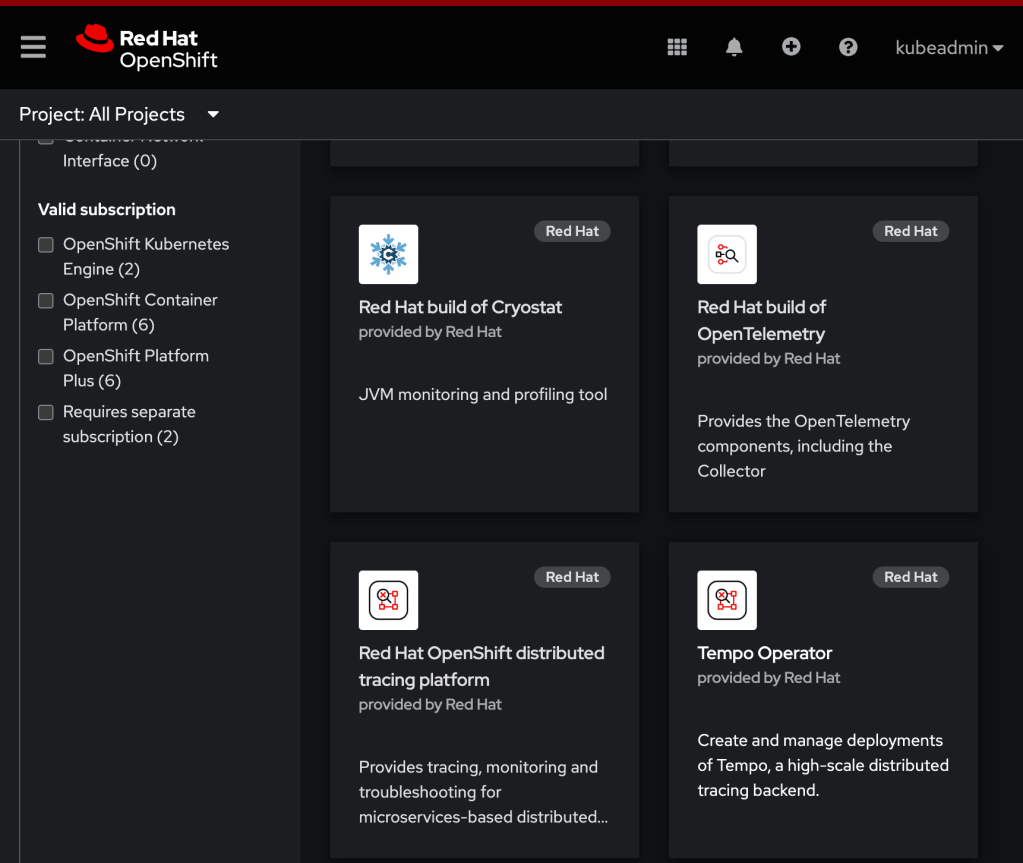The image size is (1023, 863).
Task: Open the notifications bell
Action: (734, 47)
